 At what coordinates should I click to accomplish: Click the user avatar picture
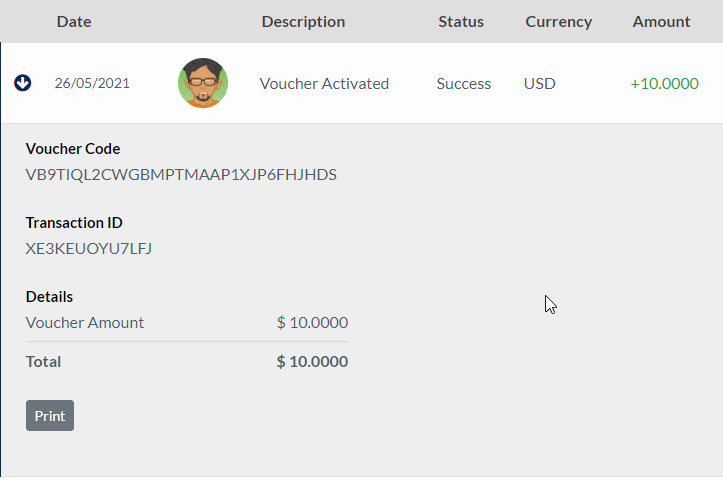point(203,83)
